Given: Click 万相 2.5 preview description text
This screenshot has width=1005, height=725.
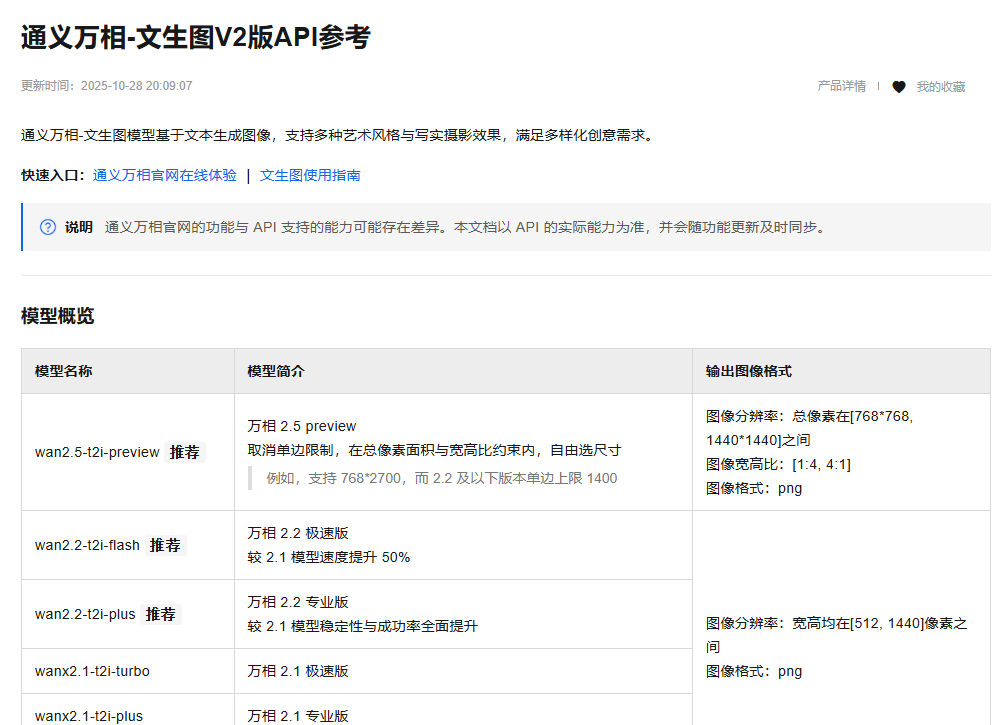Looking at the screenshot, I should click(x=302, y=426).
